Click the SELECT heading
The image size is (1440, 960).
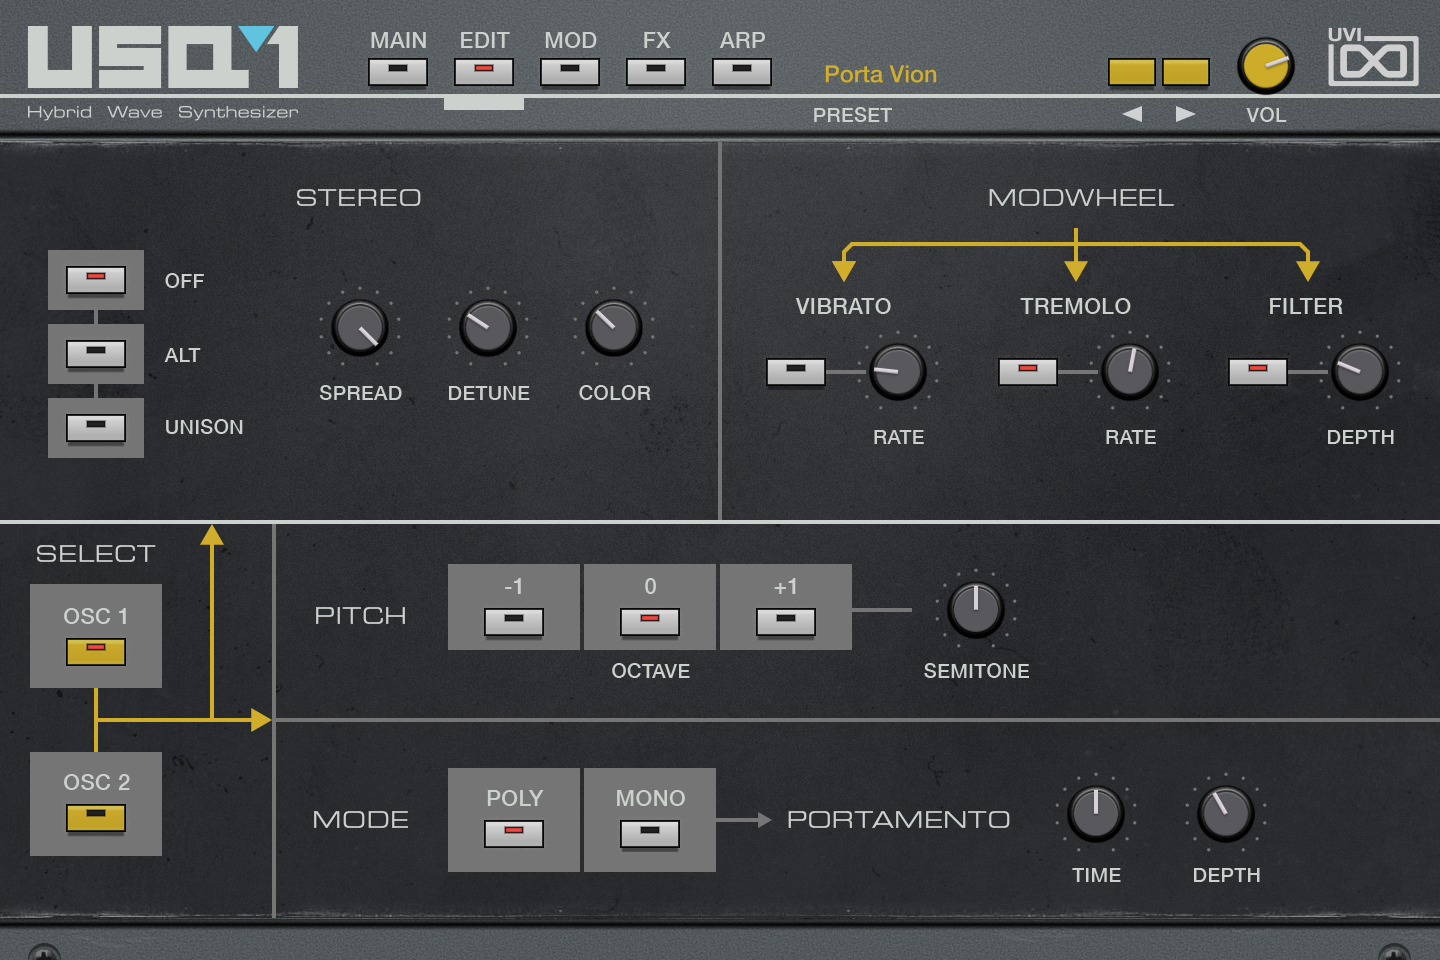click(x=96, y=554)
